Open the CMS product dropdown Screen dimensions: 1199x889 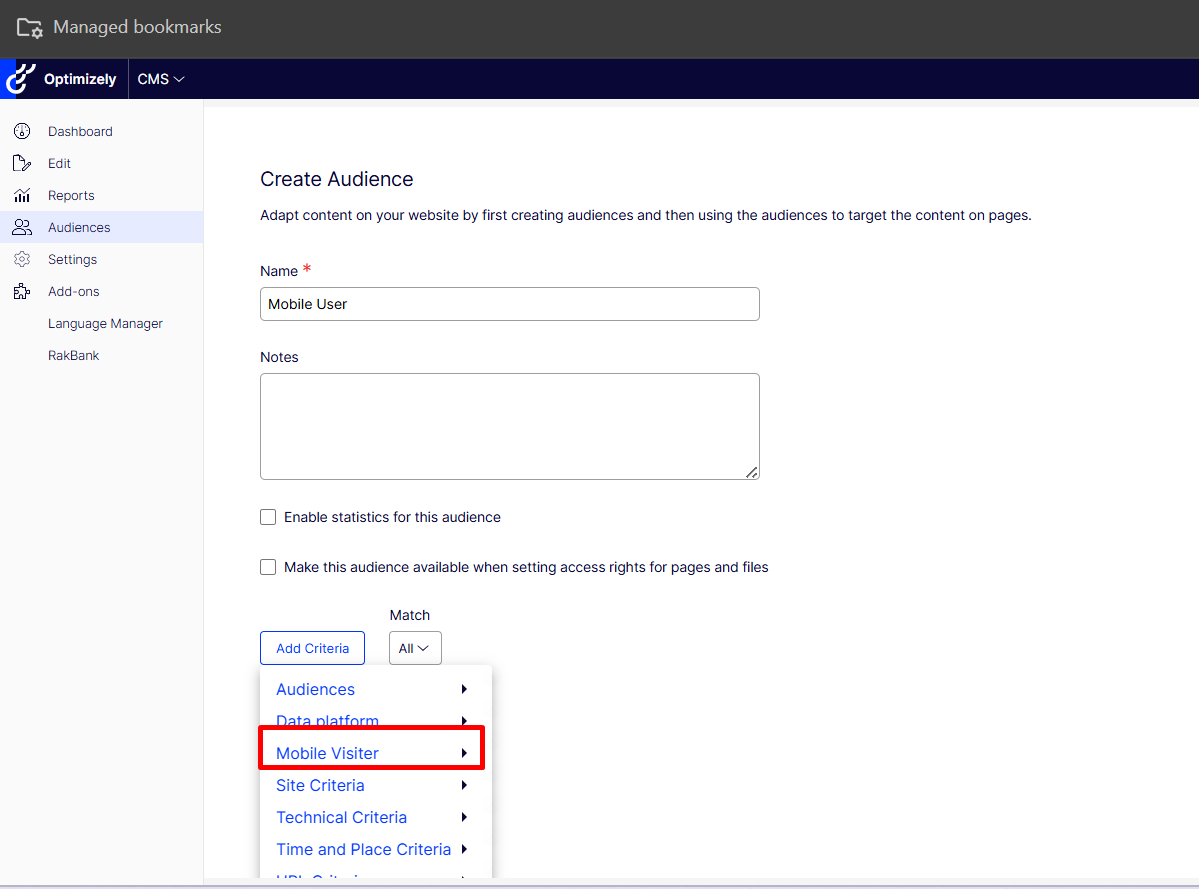click(x=161, y=79)
